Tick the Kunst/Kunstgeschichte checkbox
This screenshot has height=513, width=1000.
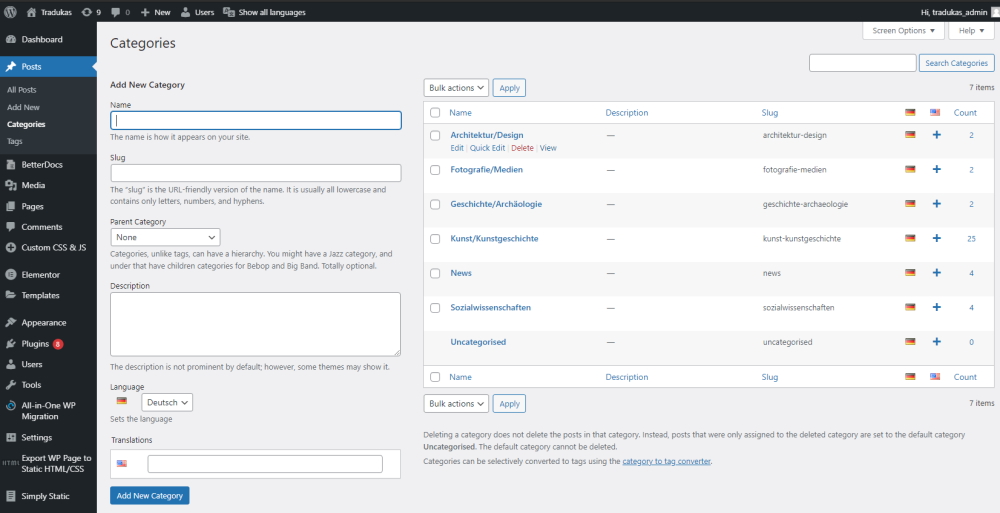click(435, 239)
